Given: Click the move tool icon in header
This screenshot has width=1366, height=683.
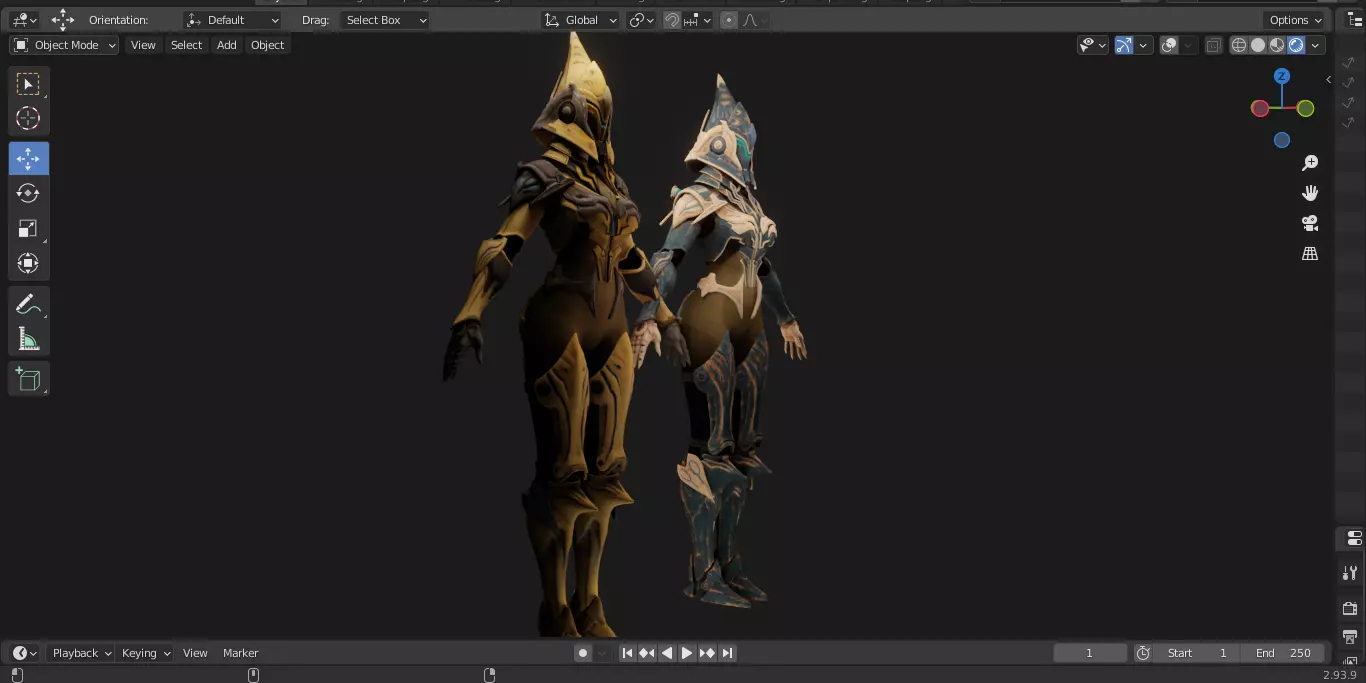Looking at the screenshot, I should [63, 20].
